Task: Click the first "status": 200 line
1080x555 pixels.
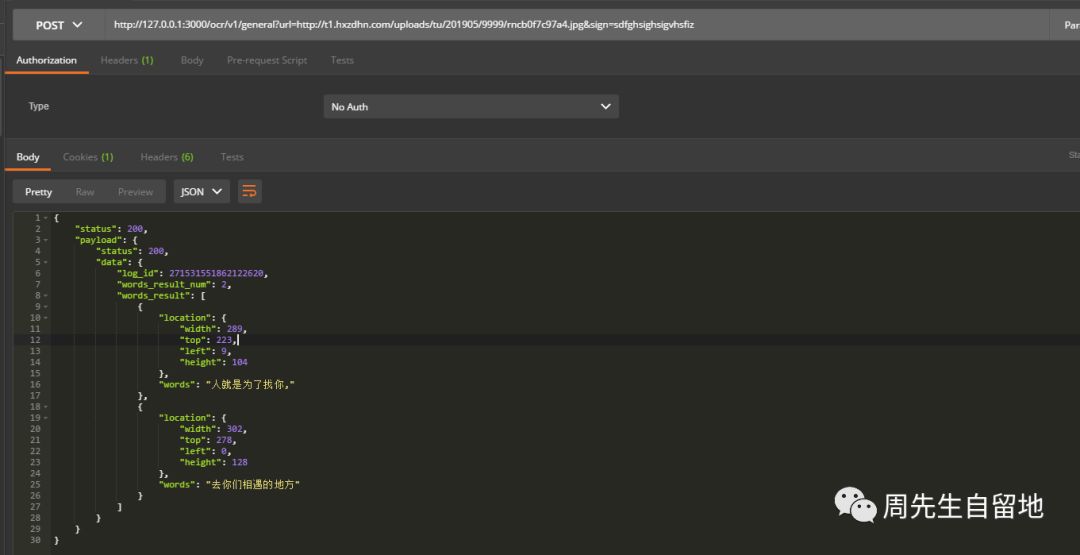Action: [x=111, y=229]
